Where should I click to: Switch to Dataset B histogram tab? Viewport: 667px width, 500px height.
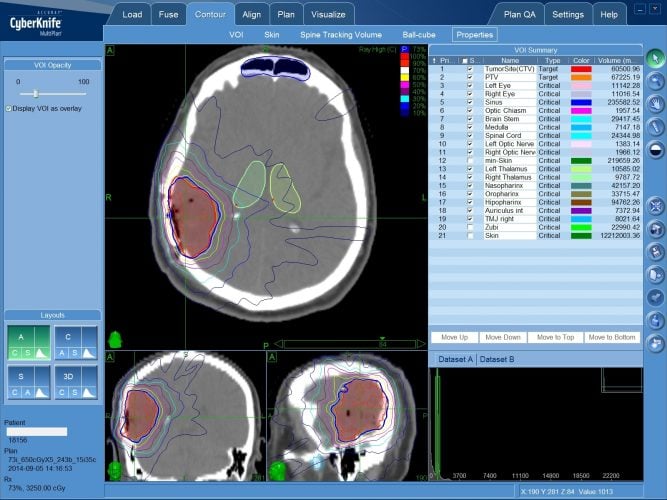tap(497, 358)
